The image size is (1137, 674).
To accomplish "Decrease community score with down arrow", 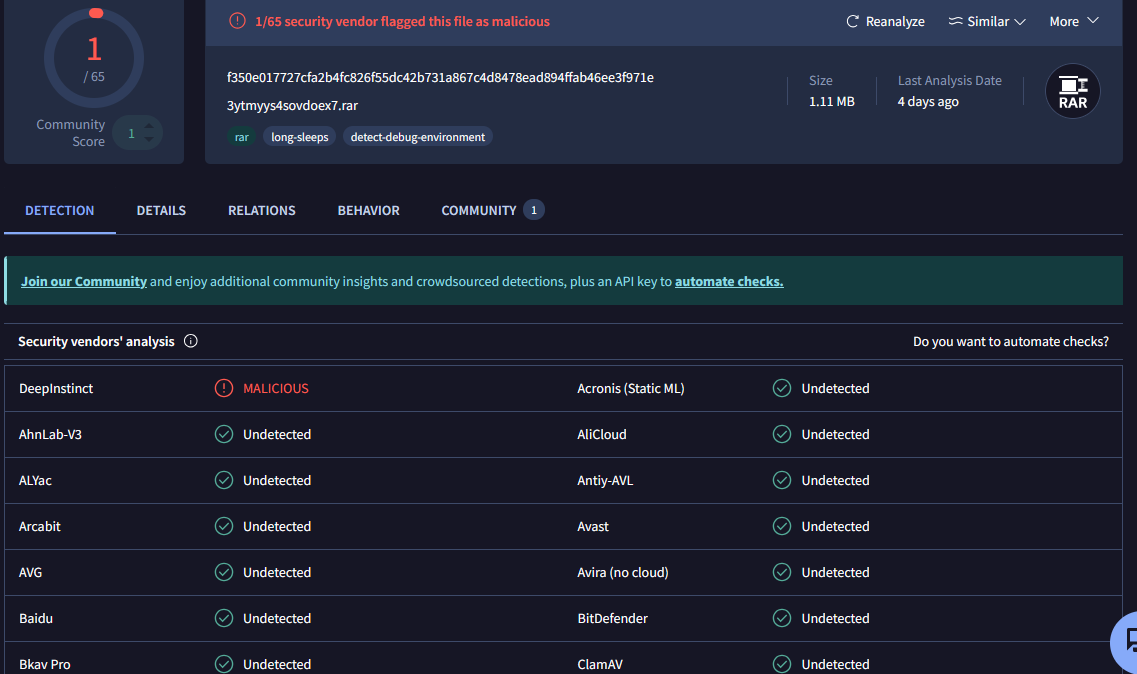I will click(149, 139).
